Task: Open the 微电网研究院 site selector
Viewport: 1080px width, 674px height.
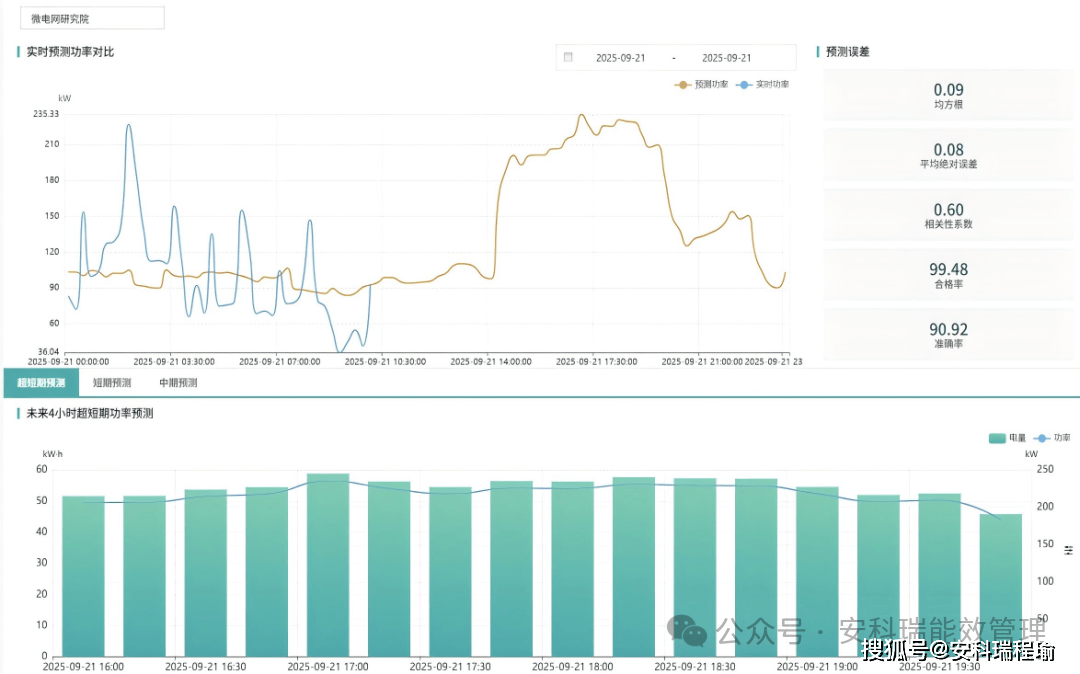Action: click(92, 19)
